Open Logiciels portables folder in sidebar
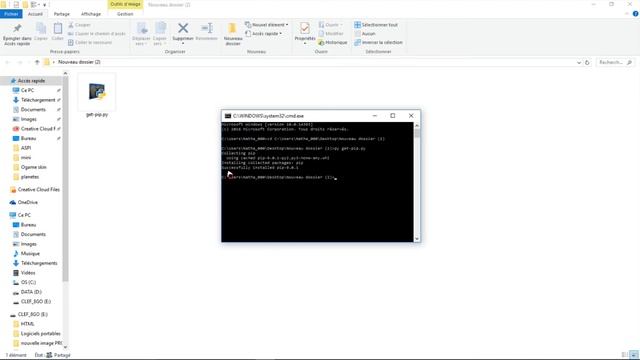The height and width of the screenshot is (360, 640). click(40, 333)
